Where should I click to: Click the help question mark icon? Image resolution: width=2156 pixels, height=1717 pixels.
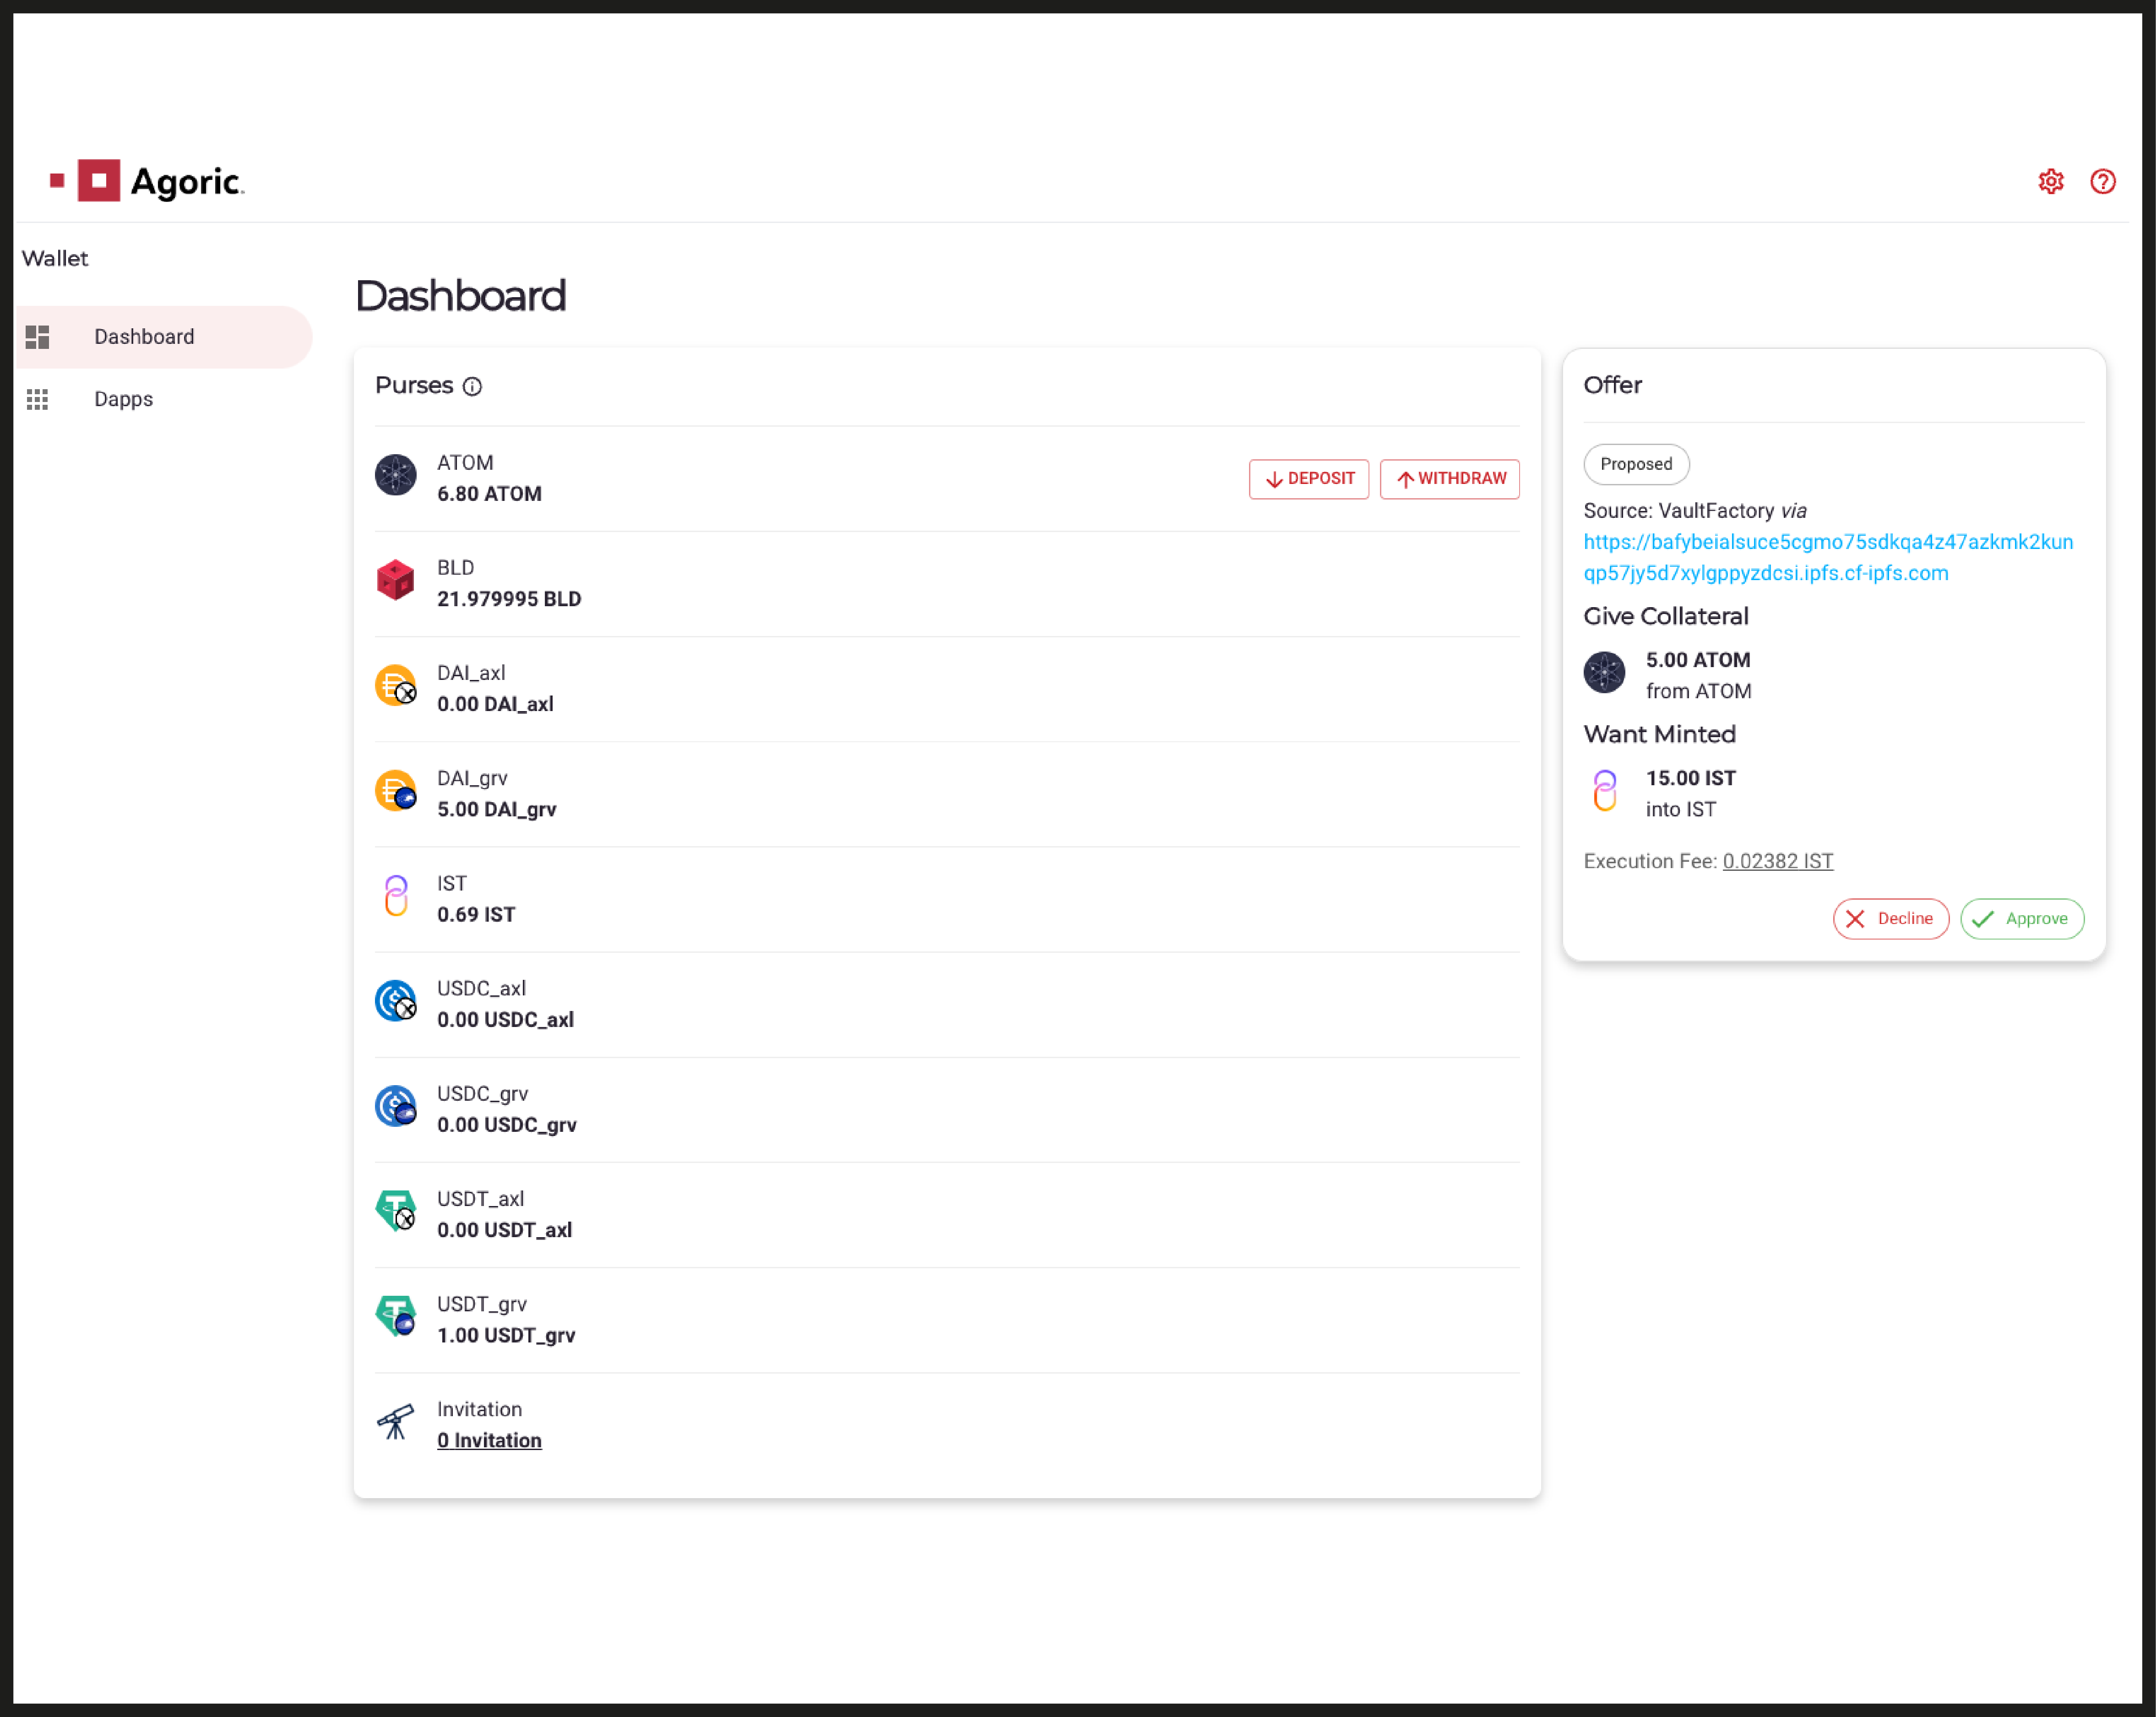(2102, 181)
